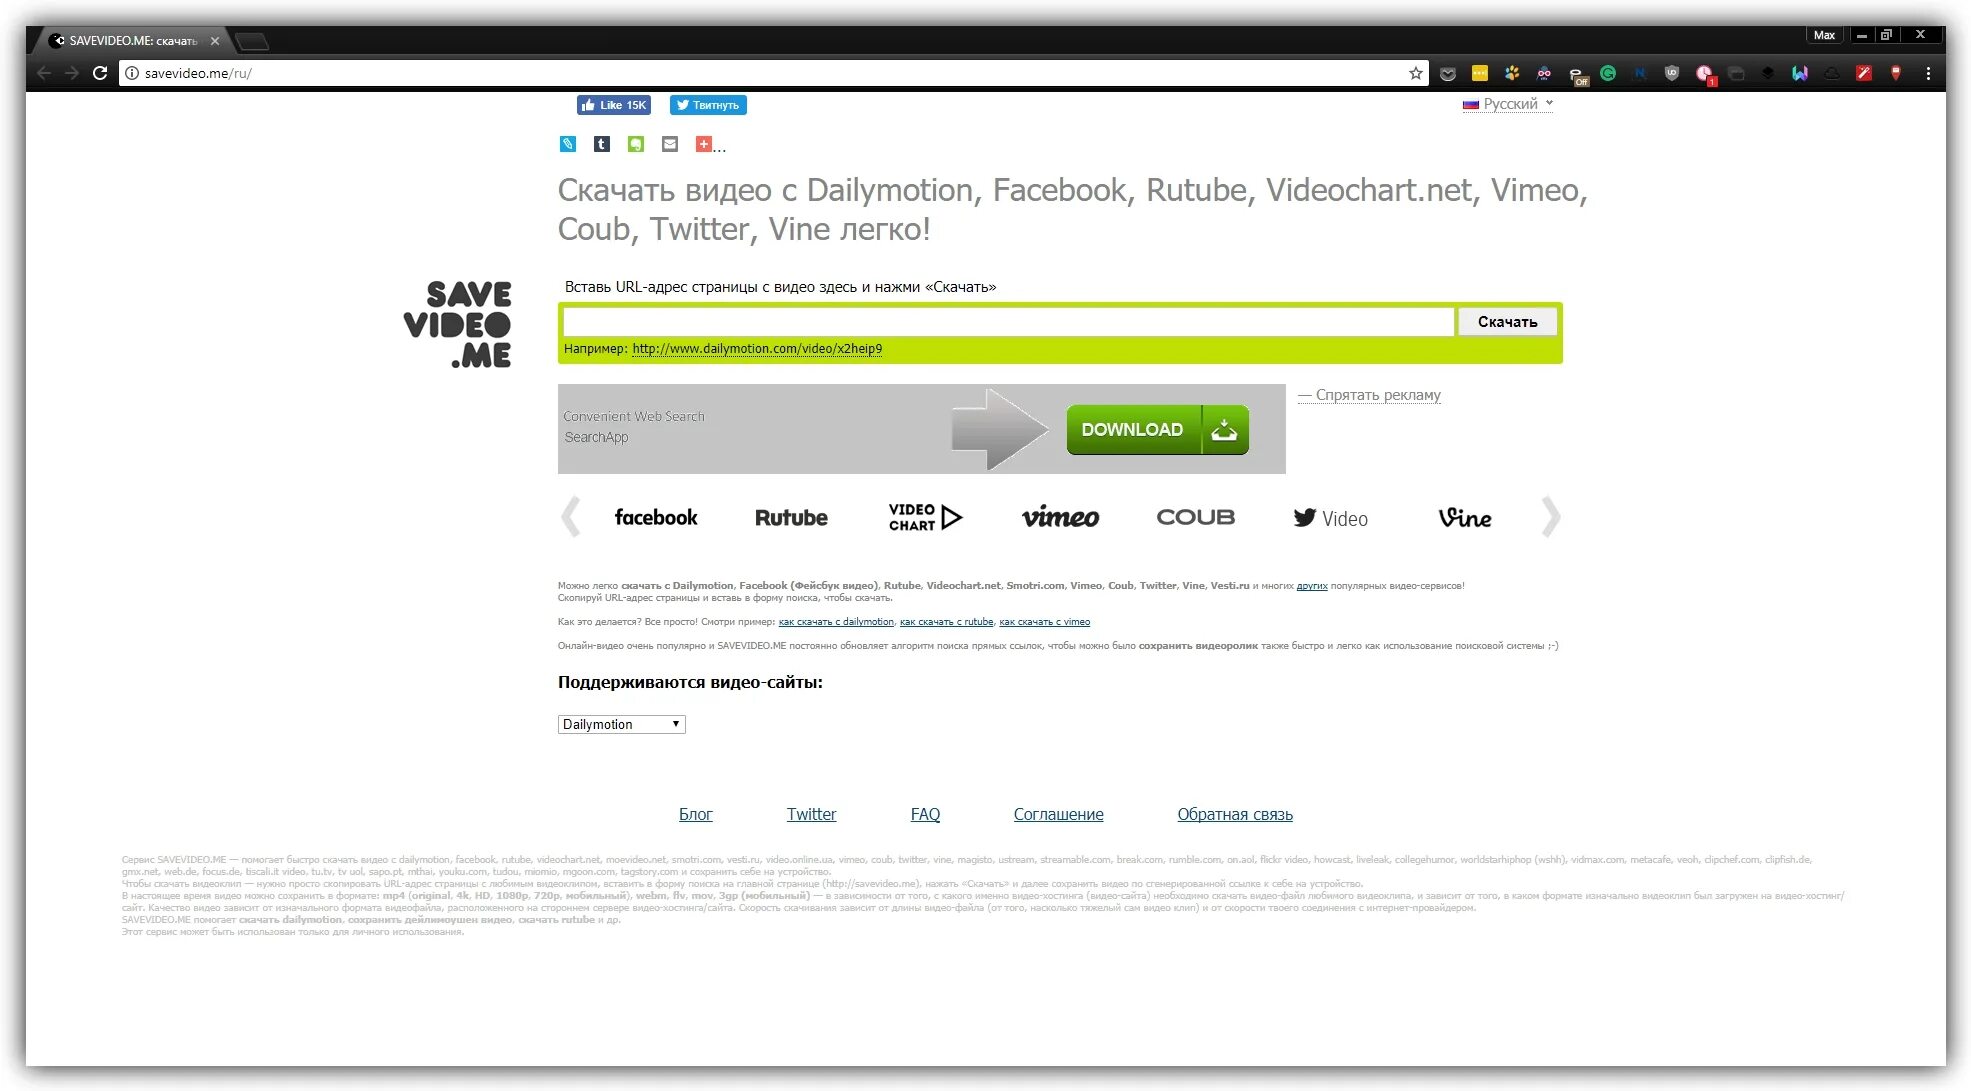Expand the Dailymotion supported sites dropdown

pos(621,724)
